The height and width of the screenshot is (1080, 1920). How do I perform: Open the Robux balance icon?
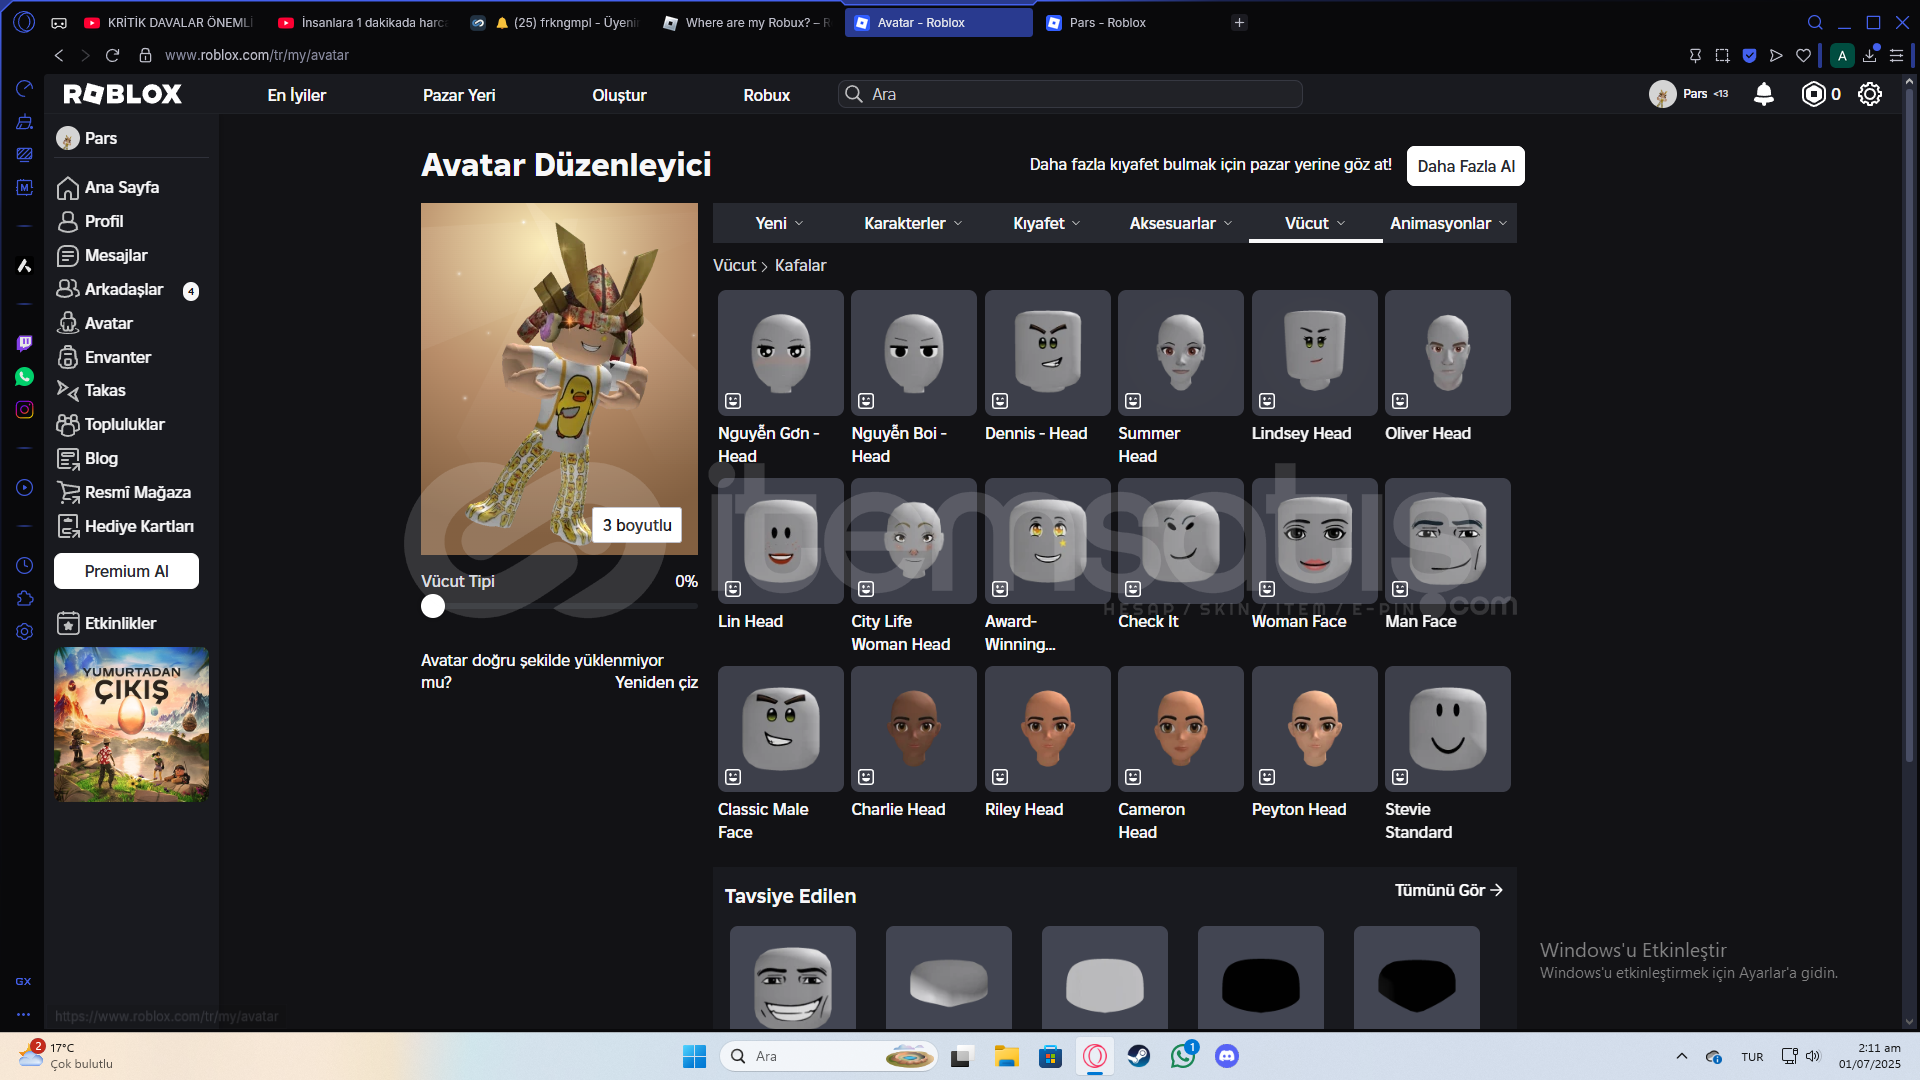point(1813,94)
